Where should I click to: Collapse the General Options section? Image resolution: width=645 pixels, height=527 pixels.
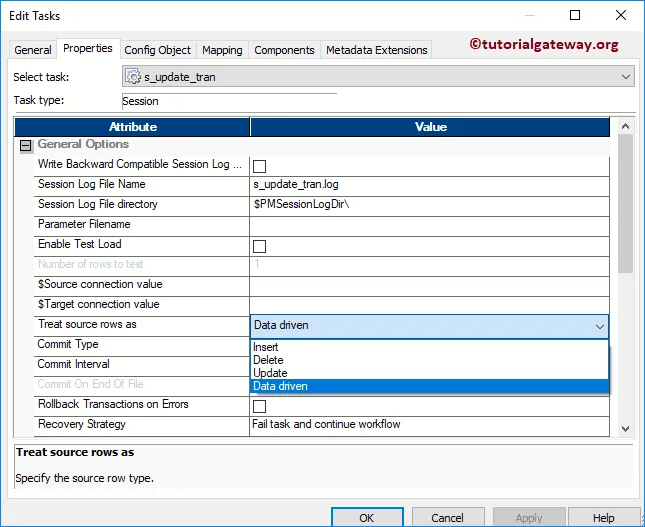26,145
